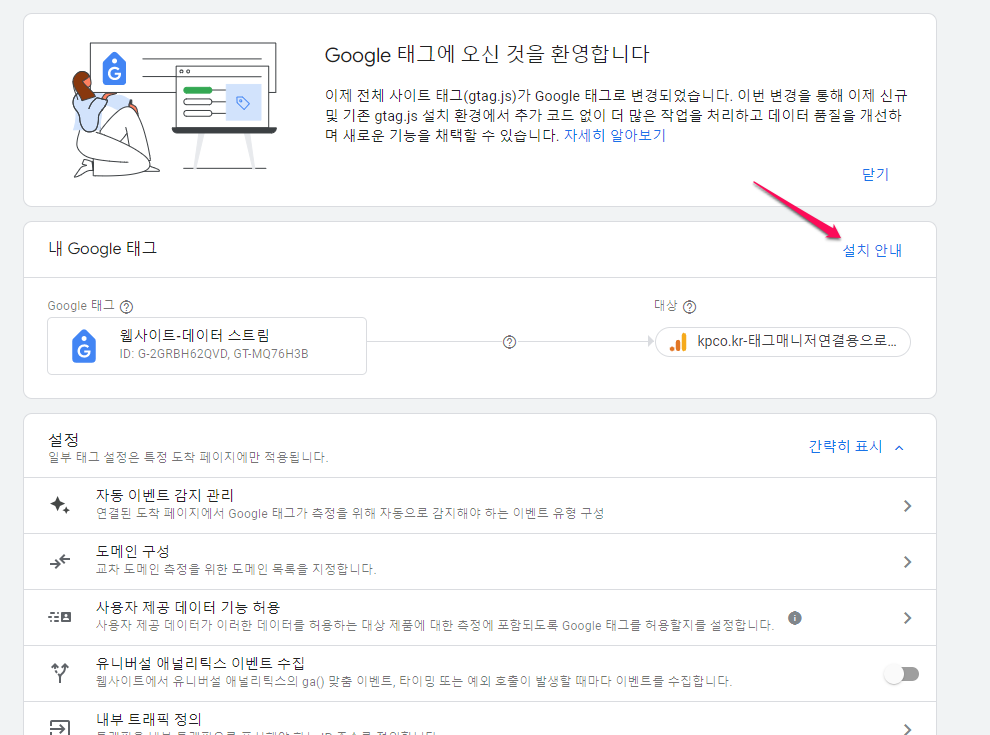This screenshot has height=735, width=990.
Task: Open the 자세히 알아보기 link
Action: pos(615,135)
